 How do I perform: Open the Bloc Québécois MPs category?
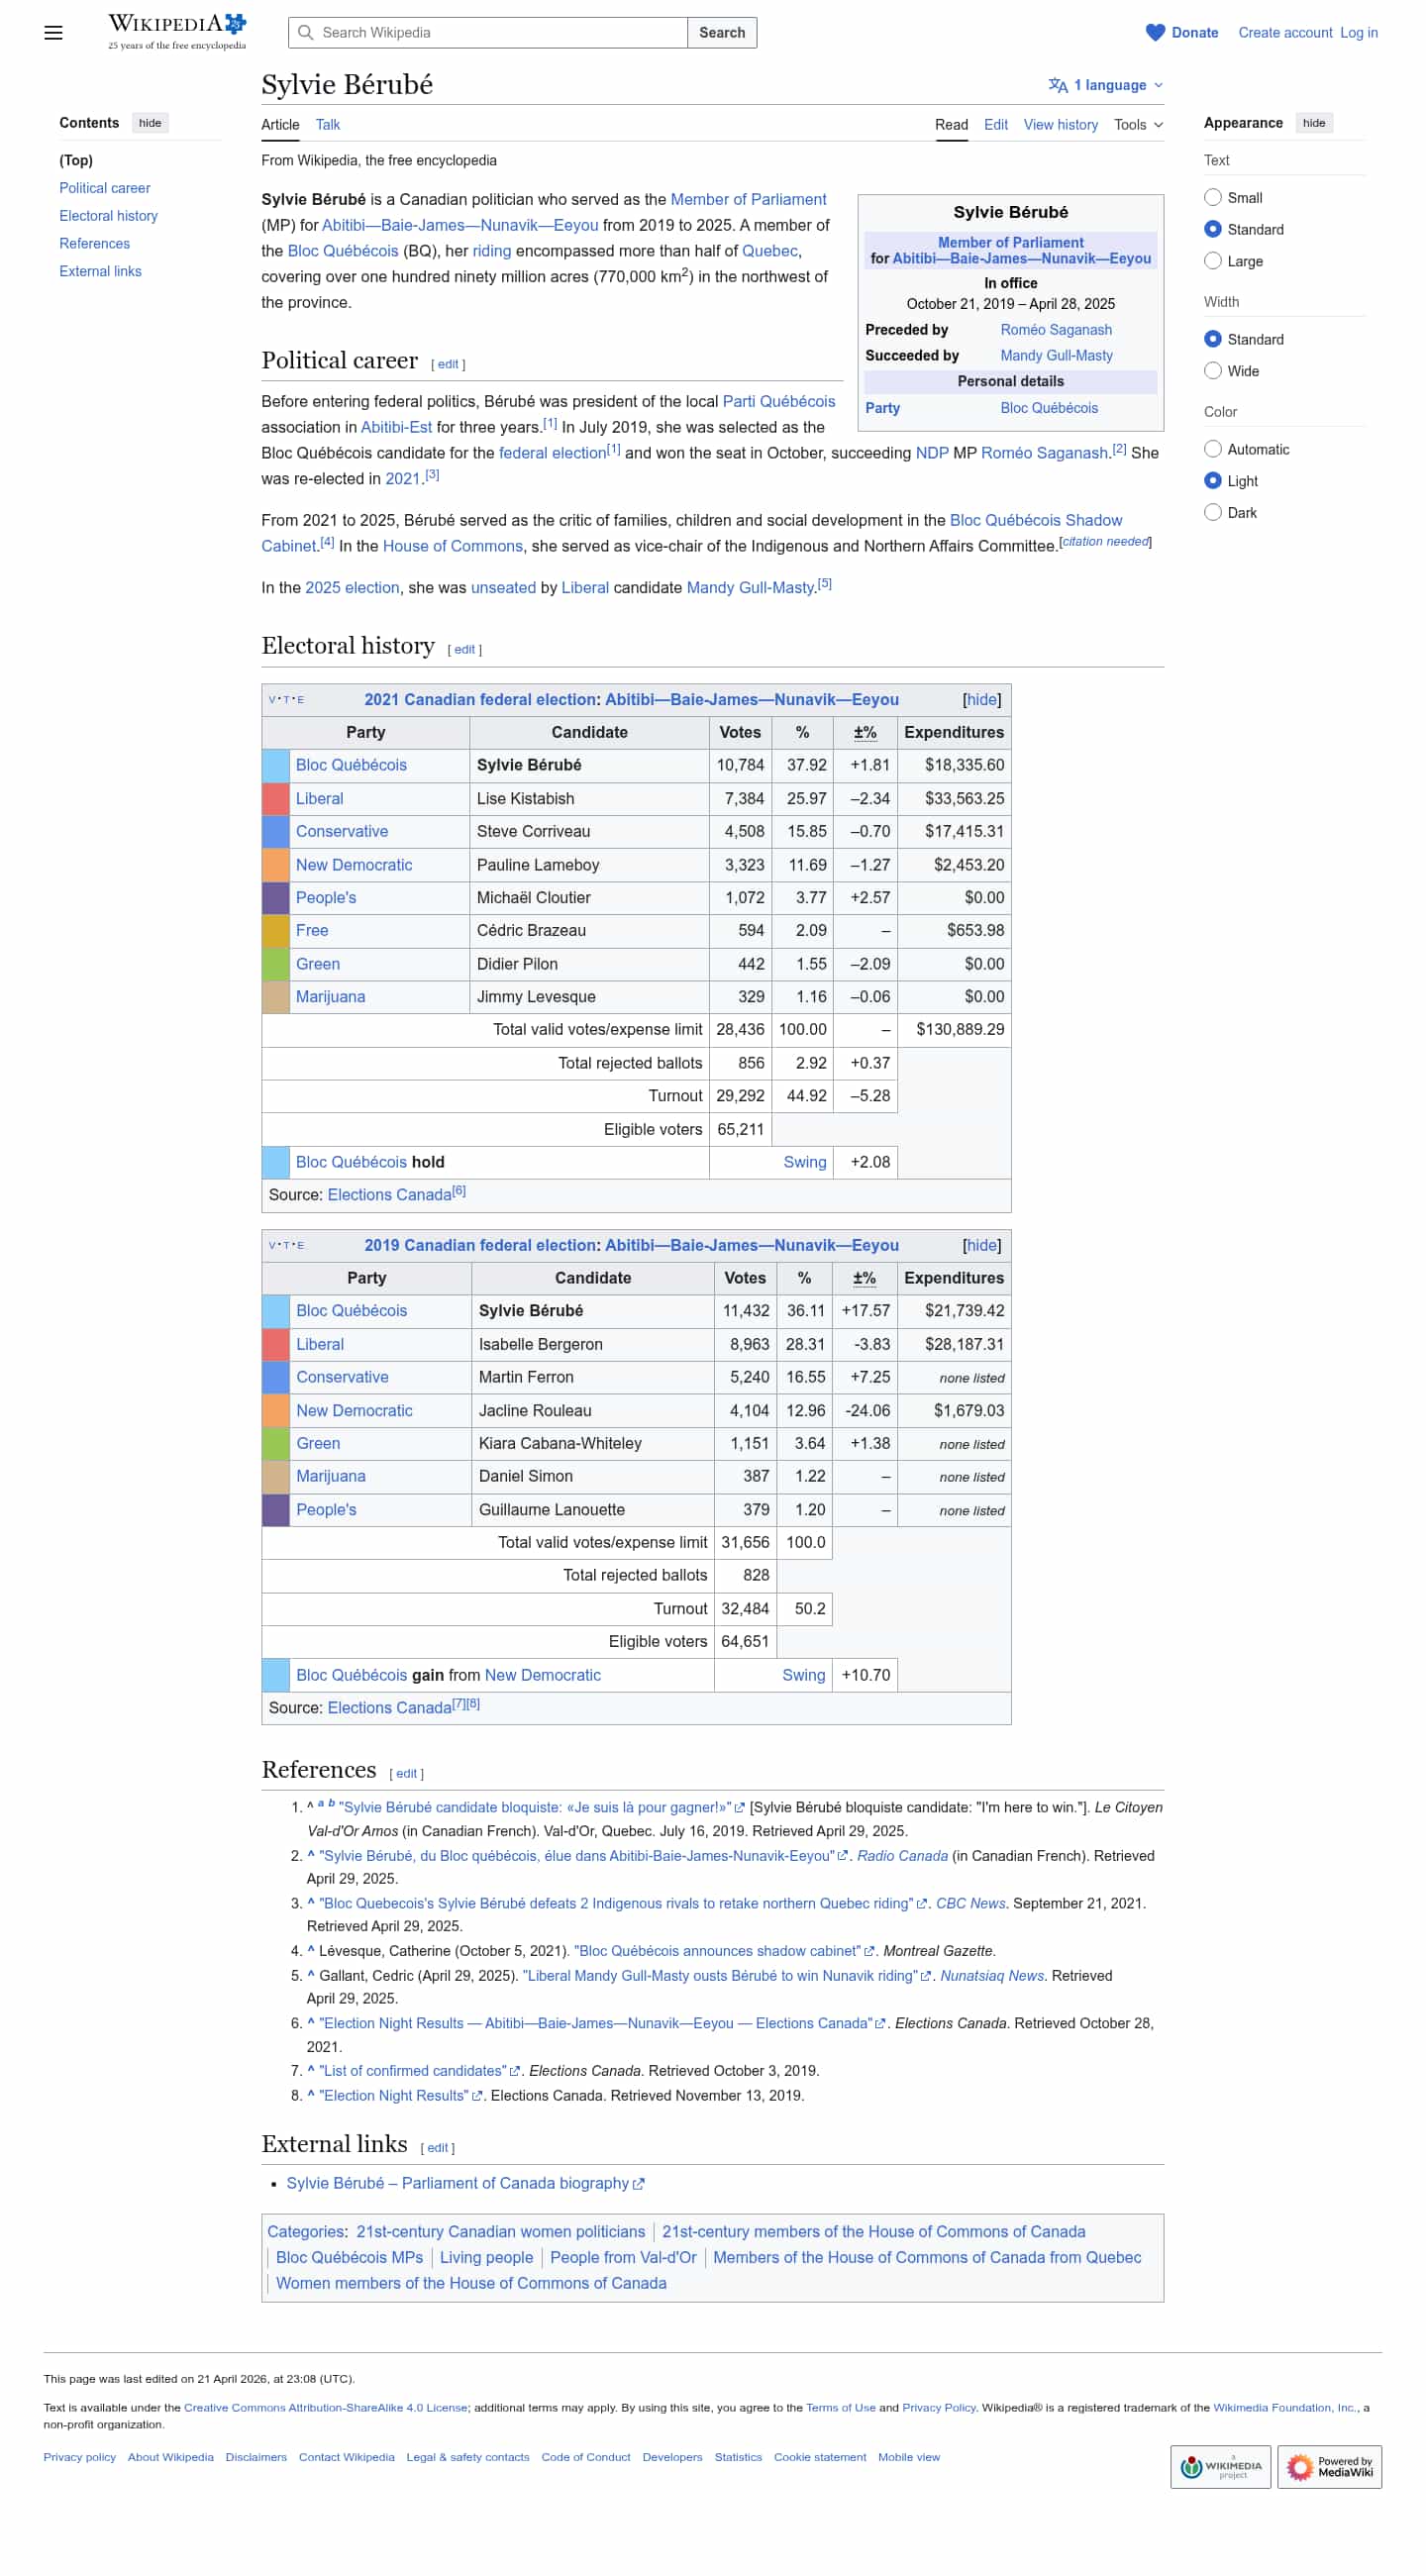[x=349, y=2258]
